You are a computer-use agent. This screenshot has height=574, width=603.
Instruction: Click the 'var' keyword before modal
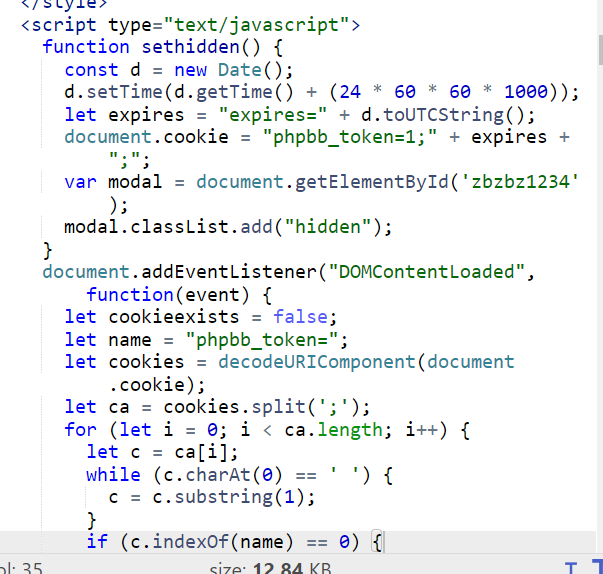point(80,182)
